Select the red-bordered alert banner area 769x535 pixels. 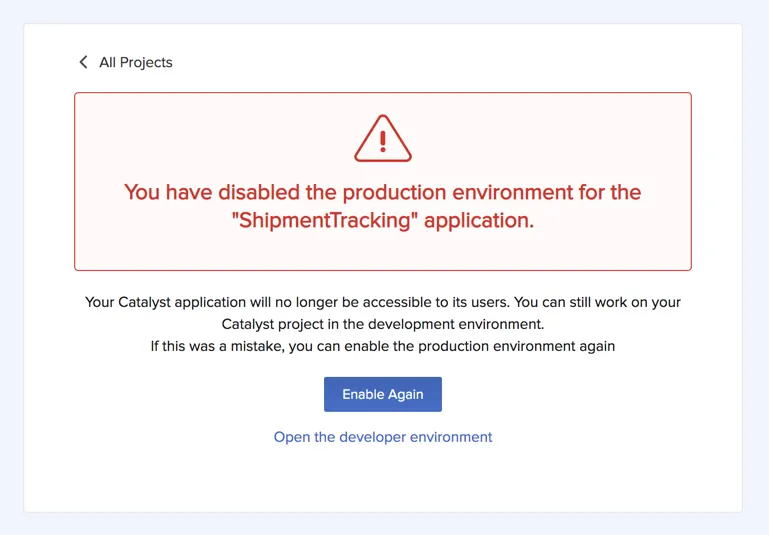coord(383,181)
